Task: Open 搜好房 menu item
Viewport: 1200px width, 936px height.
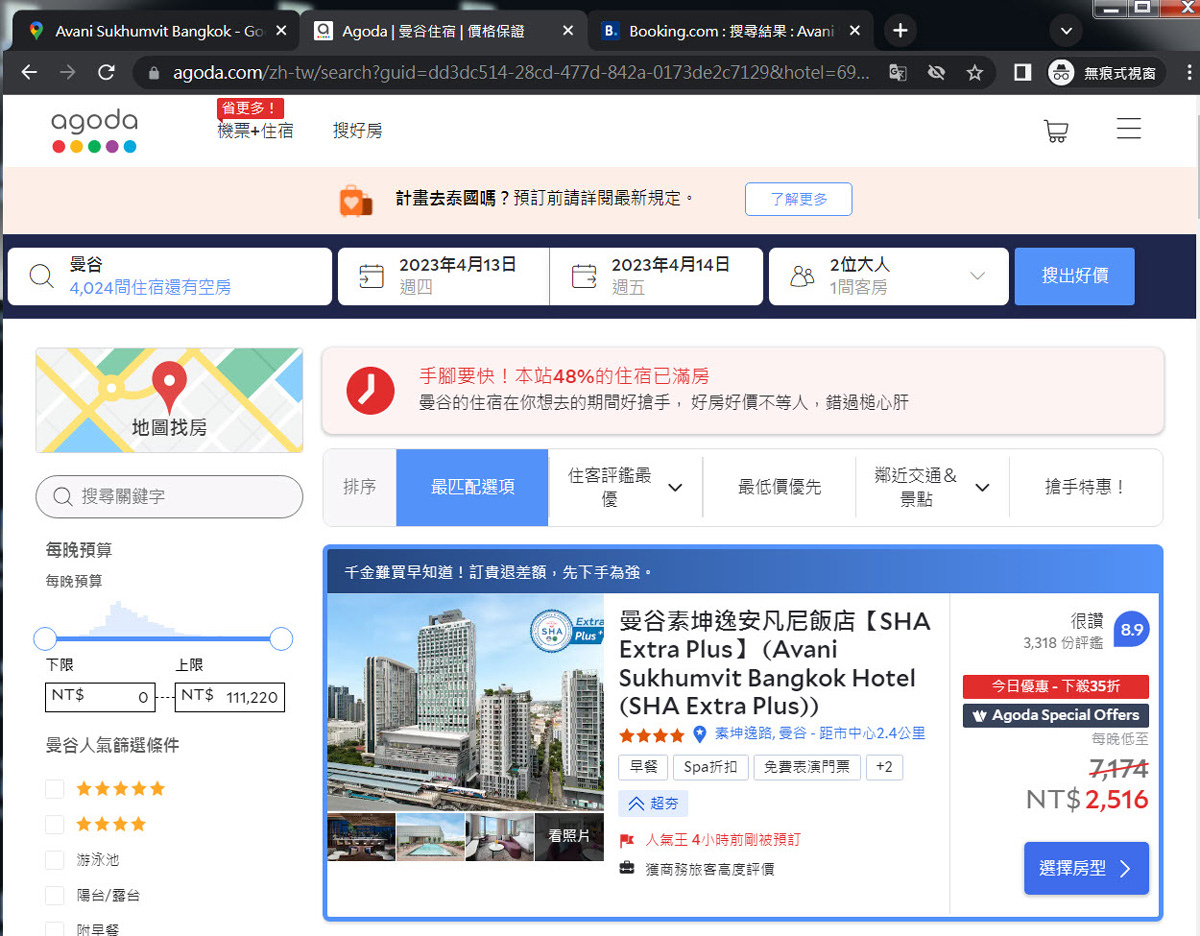Action: [x=357, y=131]
